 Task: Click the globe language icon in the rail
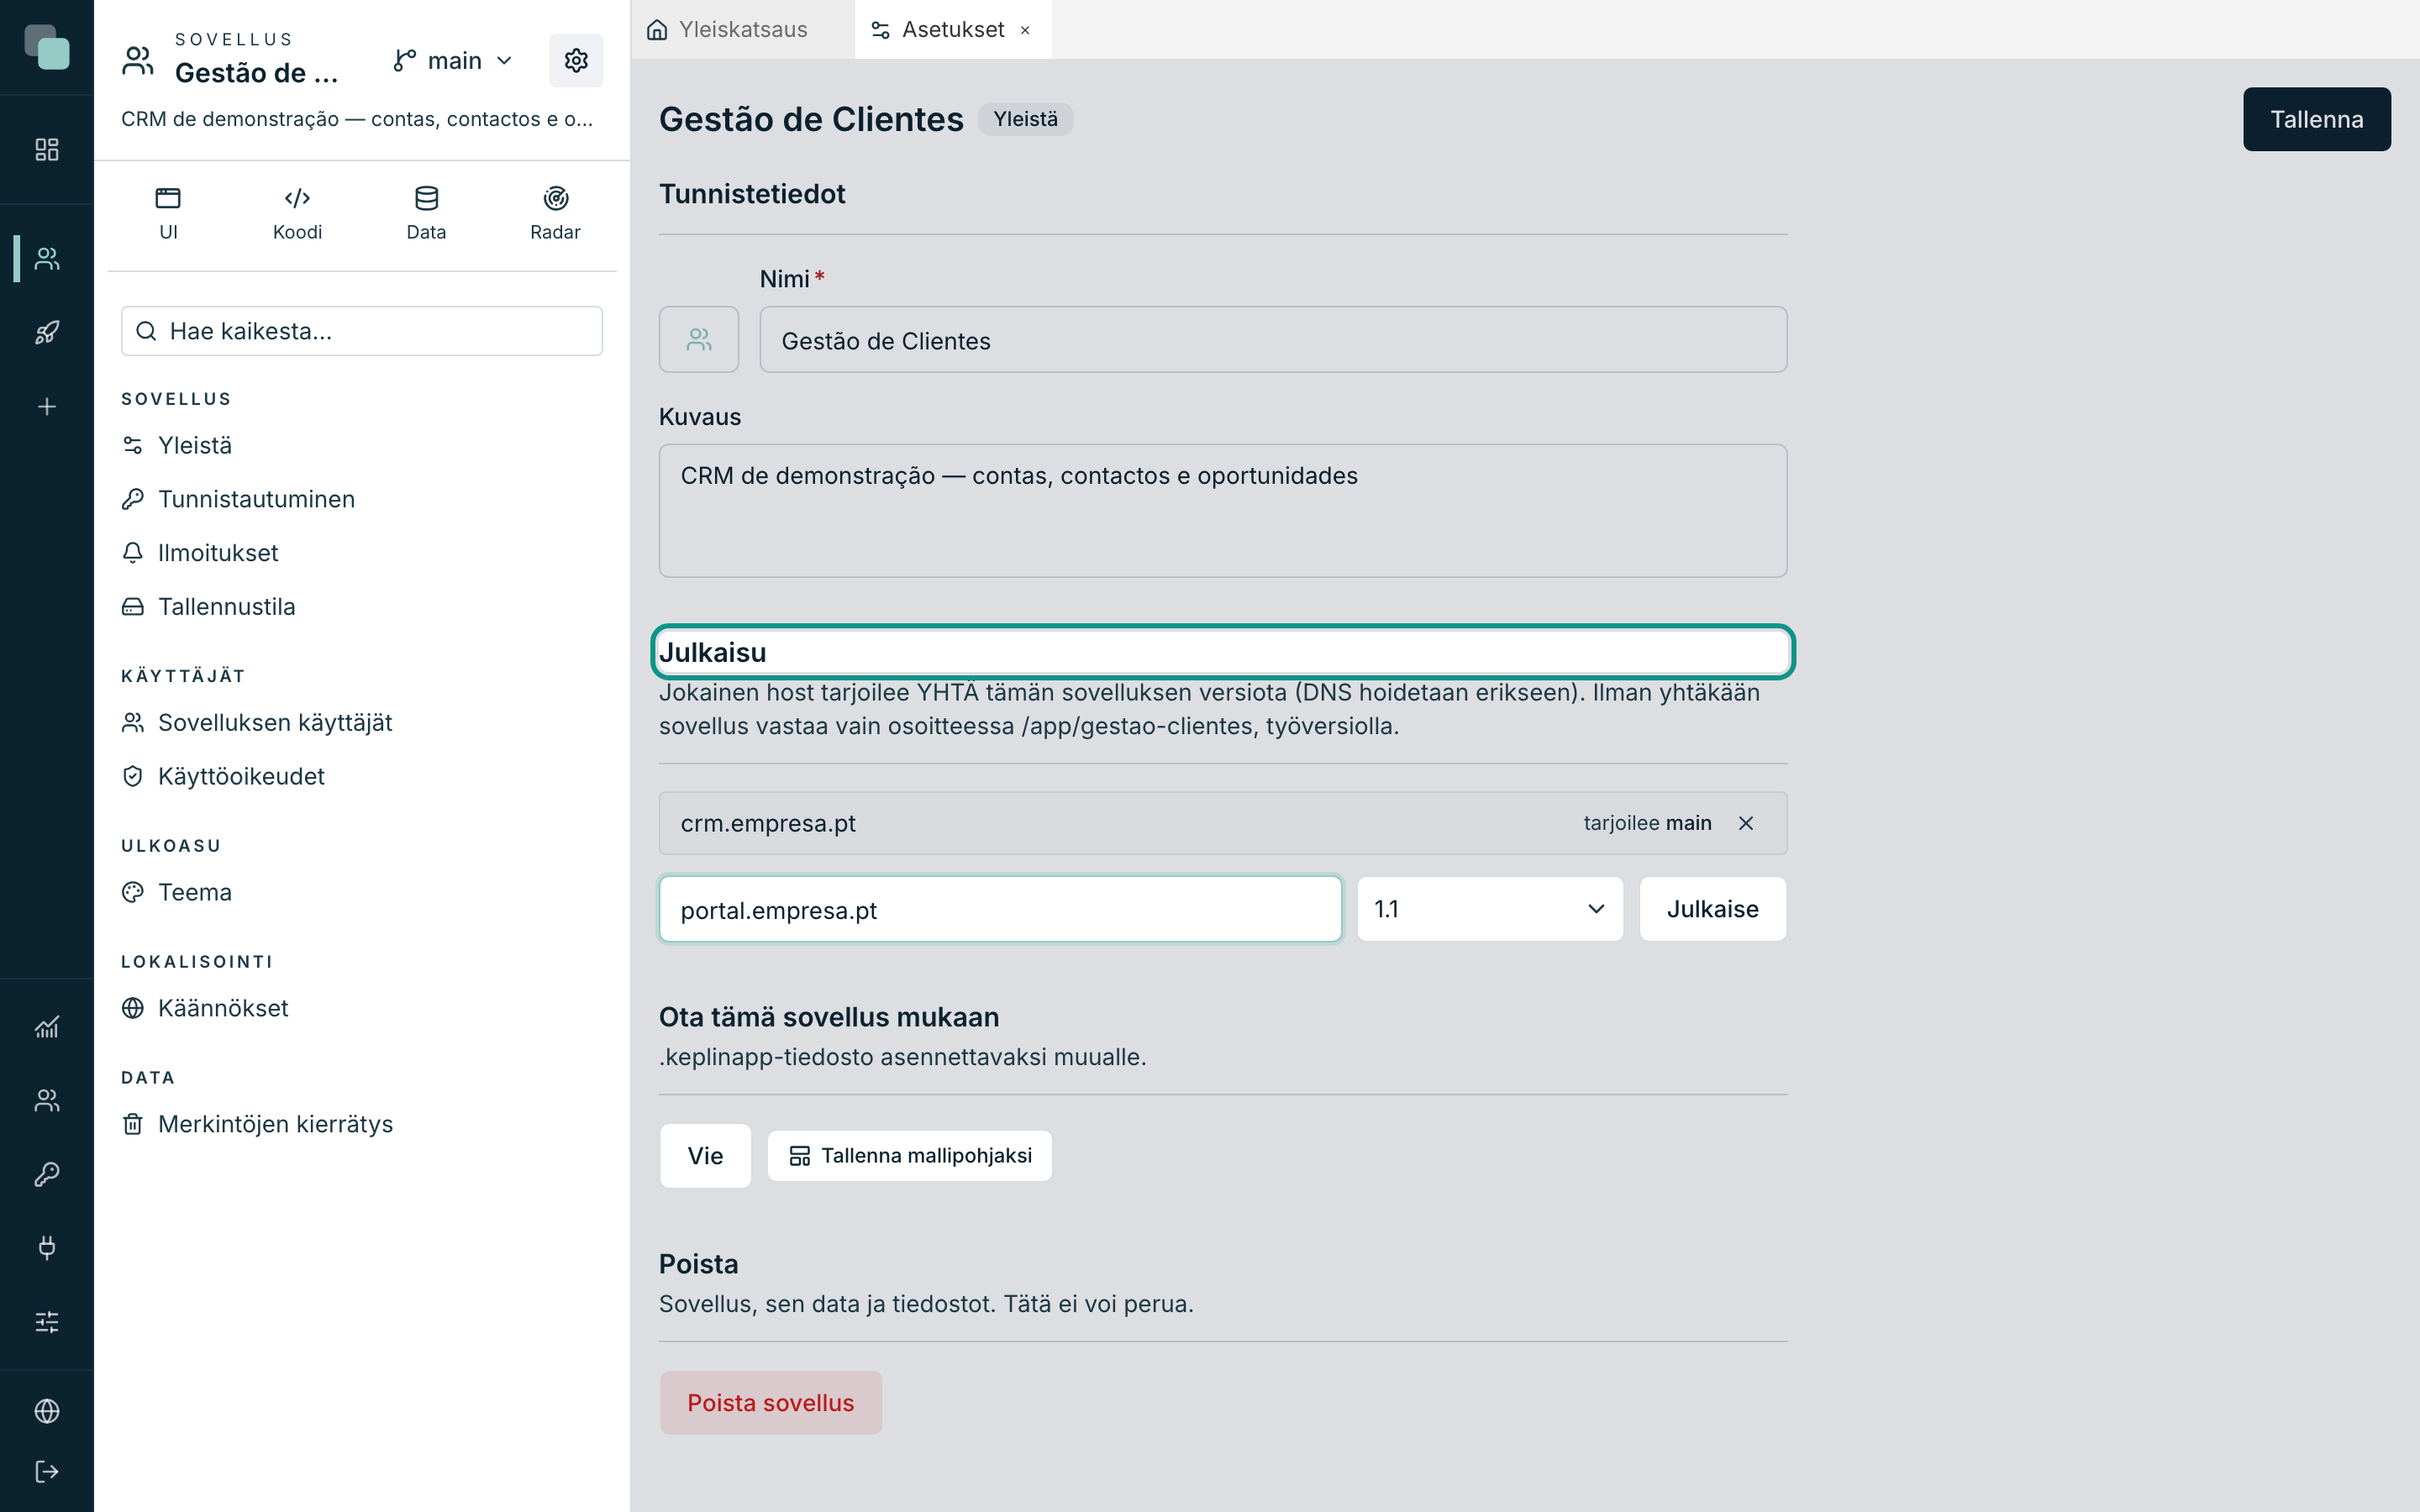[47, 1411]
